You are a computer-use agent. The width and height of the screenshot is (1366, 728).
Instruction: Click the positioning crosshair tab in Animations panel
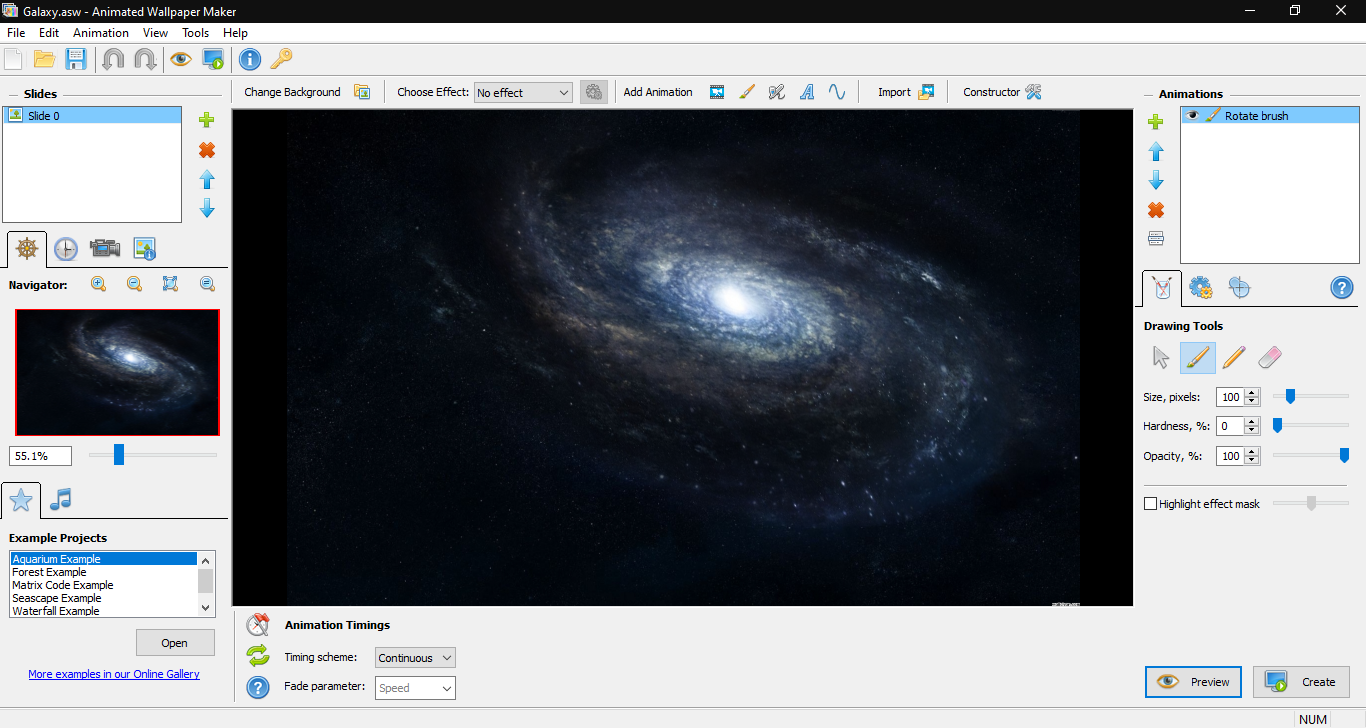(x=1240, y=288)
